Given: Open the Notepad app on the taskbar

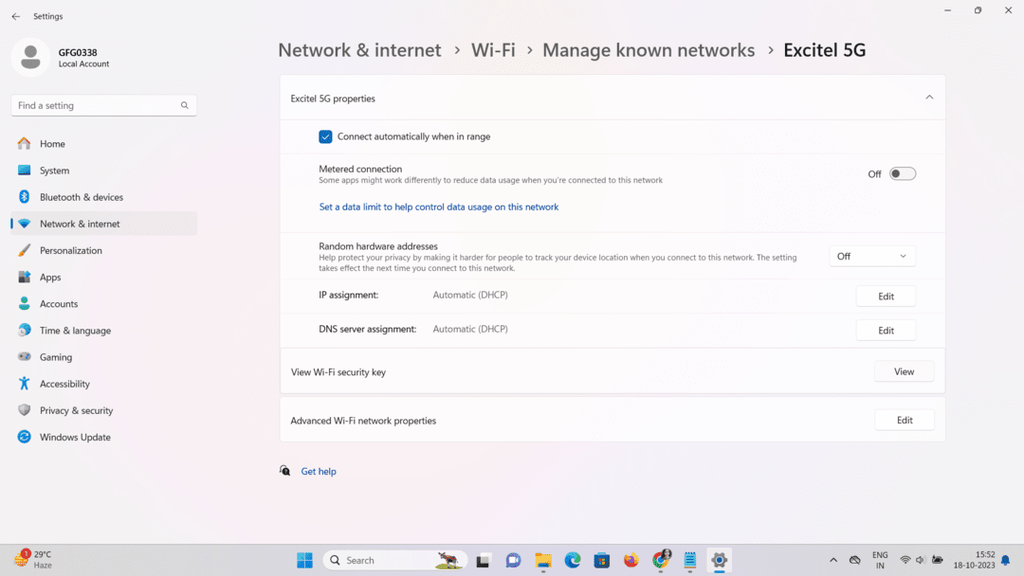Looking at the screenshot, I should [690, 560].
